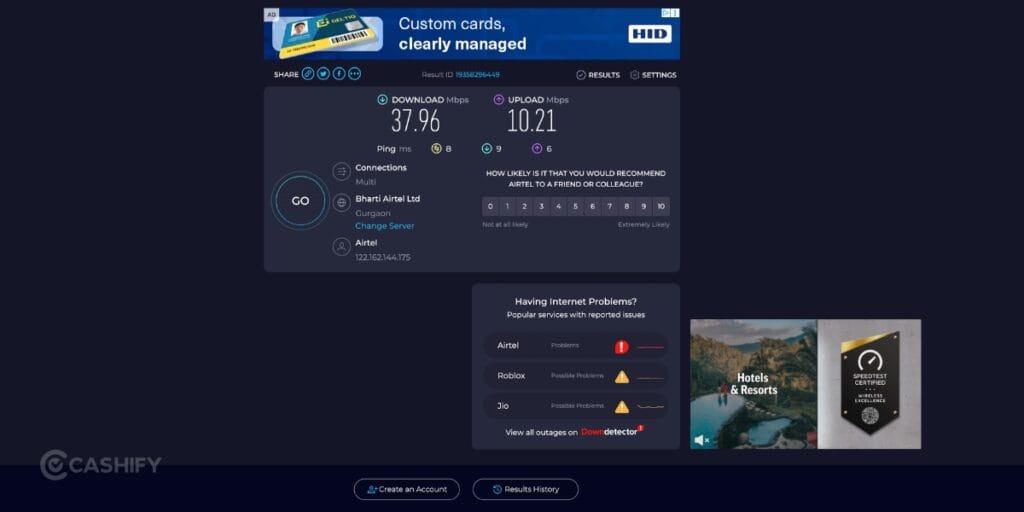Click Create an Account button
Image resolution: width=1024 pixels, height=512 pixels.
coord(407,489)
